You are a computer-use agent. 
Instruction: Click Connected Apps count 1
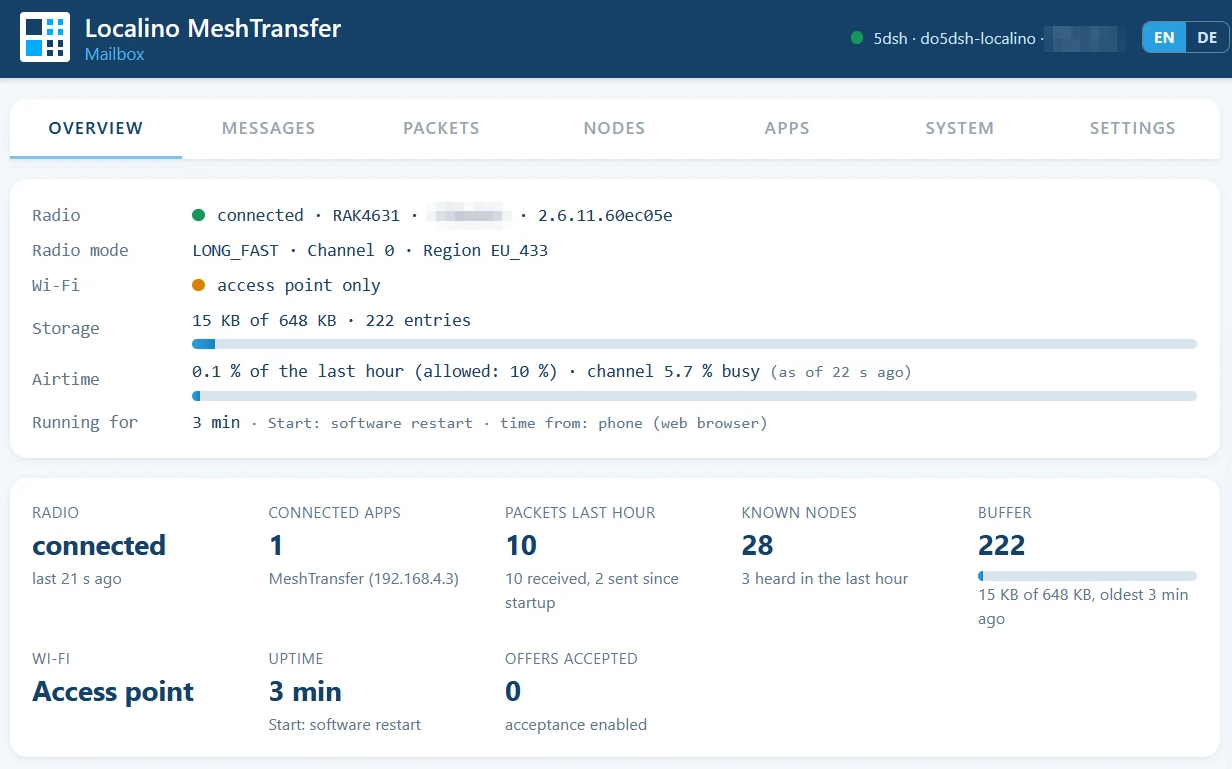tap(276, 545)
